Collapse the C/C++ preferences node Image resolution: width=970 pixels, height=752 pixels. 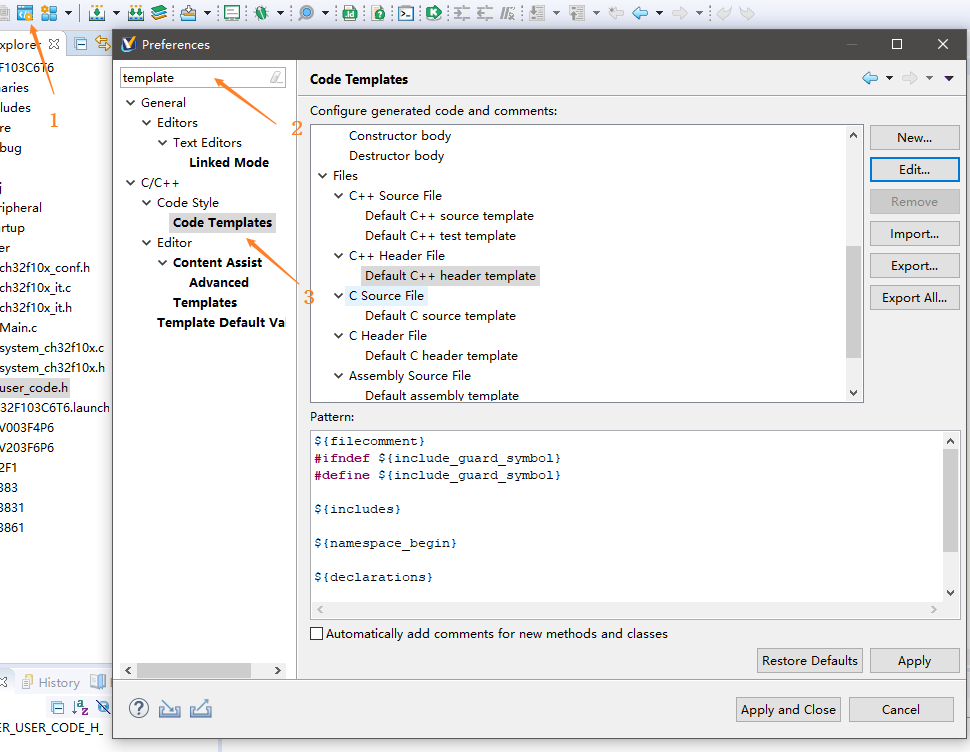click(131, 183)
